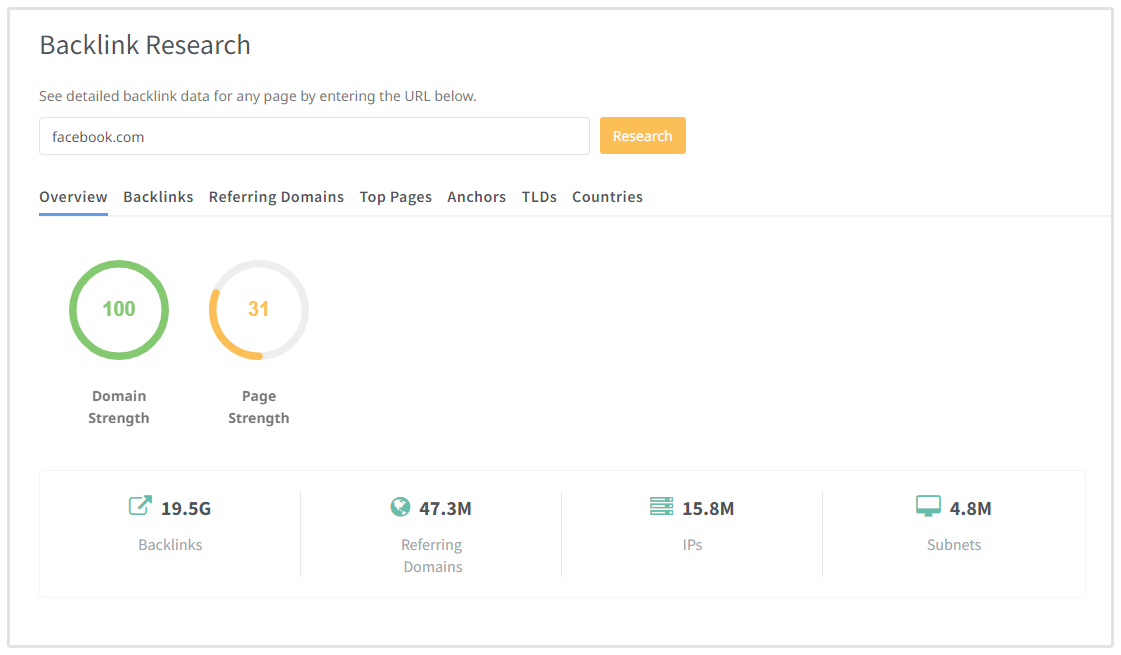Click the 19.5G backlinks count
This screenshot has height=655, width=1121.
186,509
